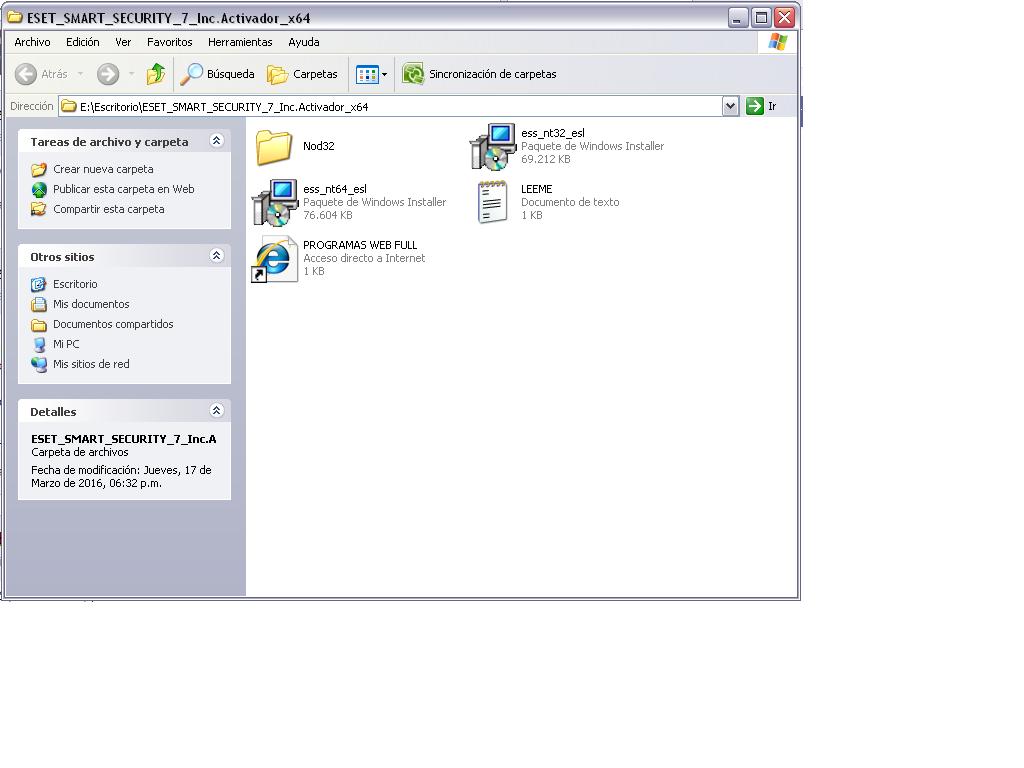
Task: Collapse the Detalles panel
Action: [217, 410]
